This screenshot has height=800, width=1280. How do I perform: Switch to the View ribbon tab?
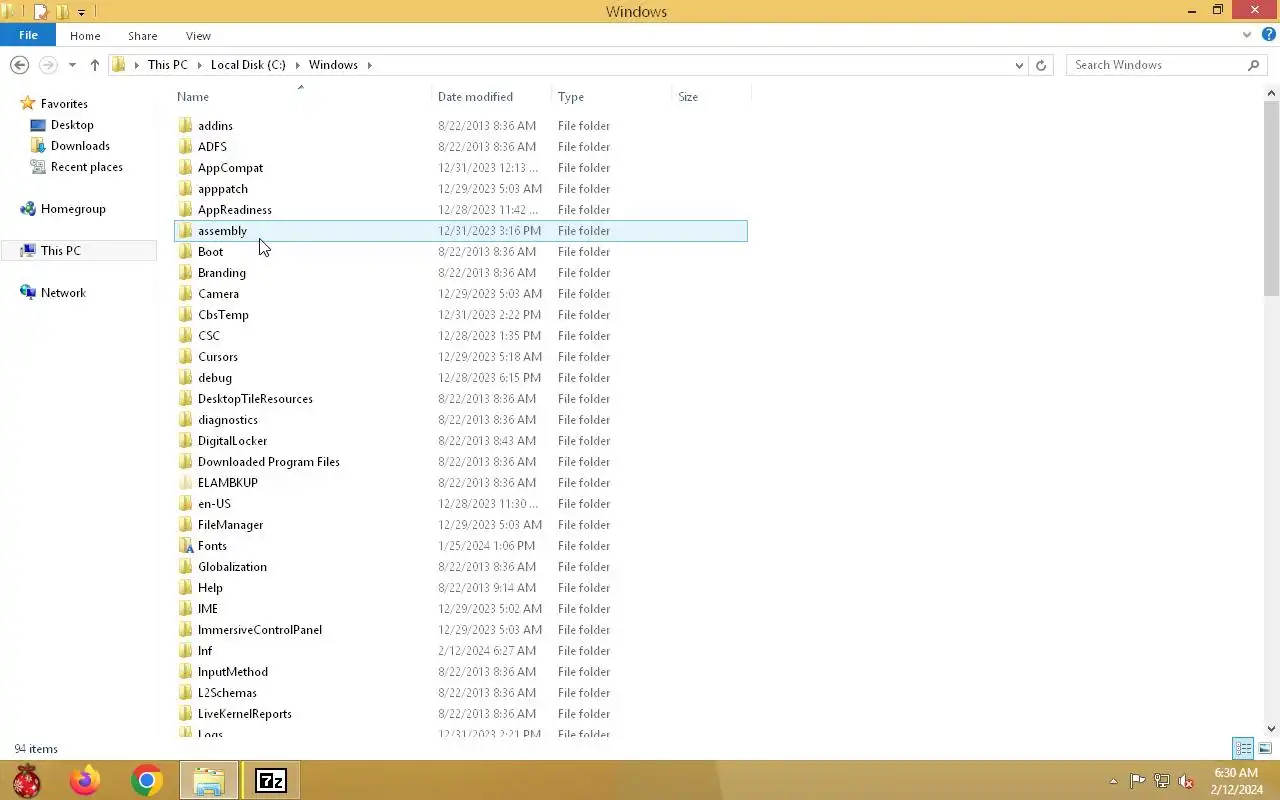pyautogui.click(x=198, y=36)
